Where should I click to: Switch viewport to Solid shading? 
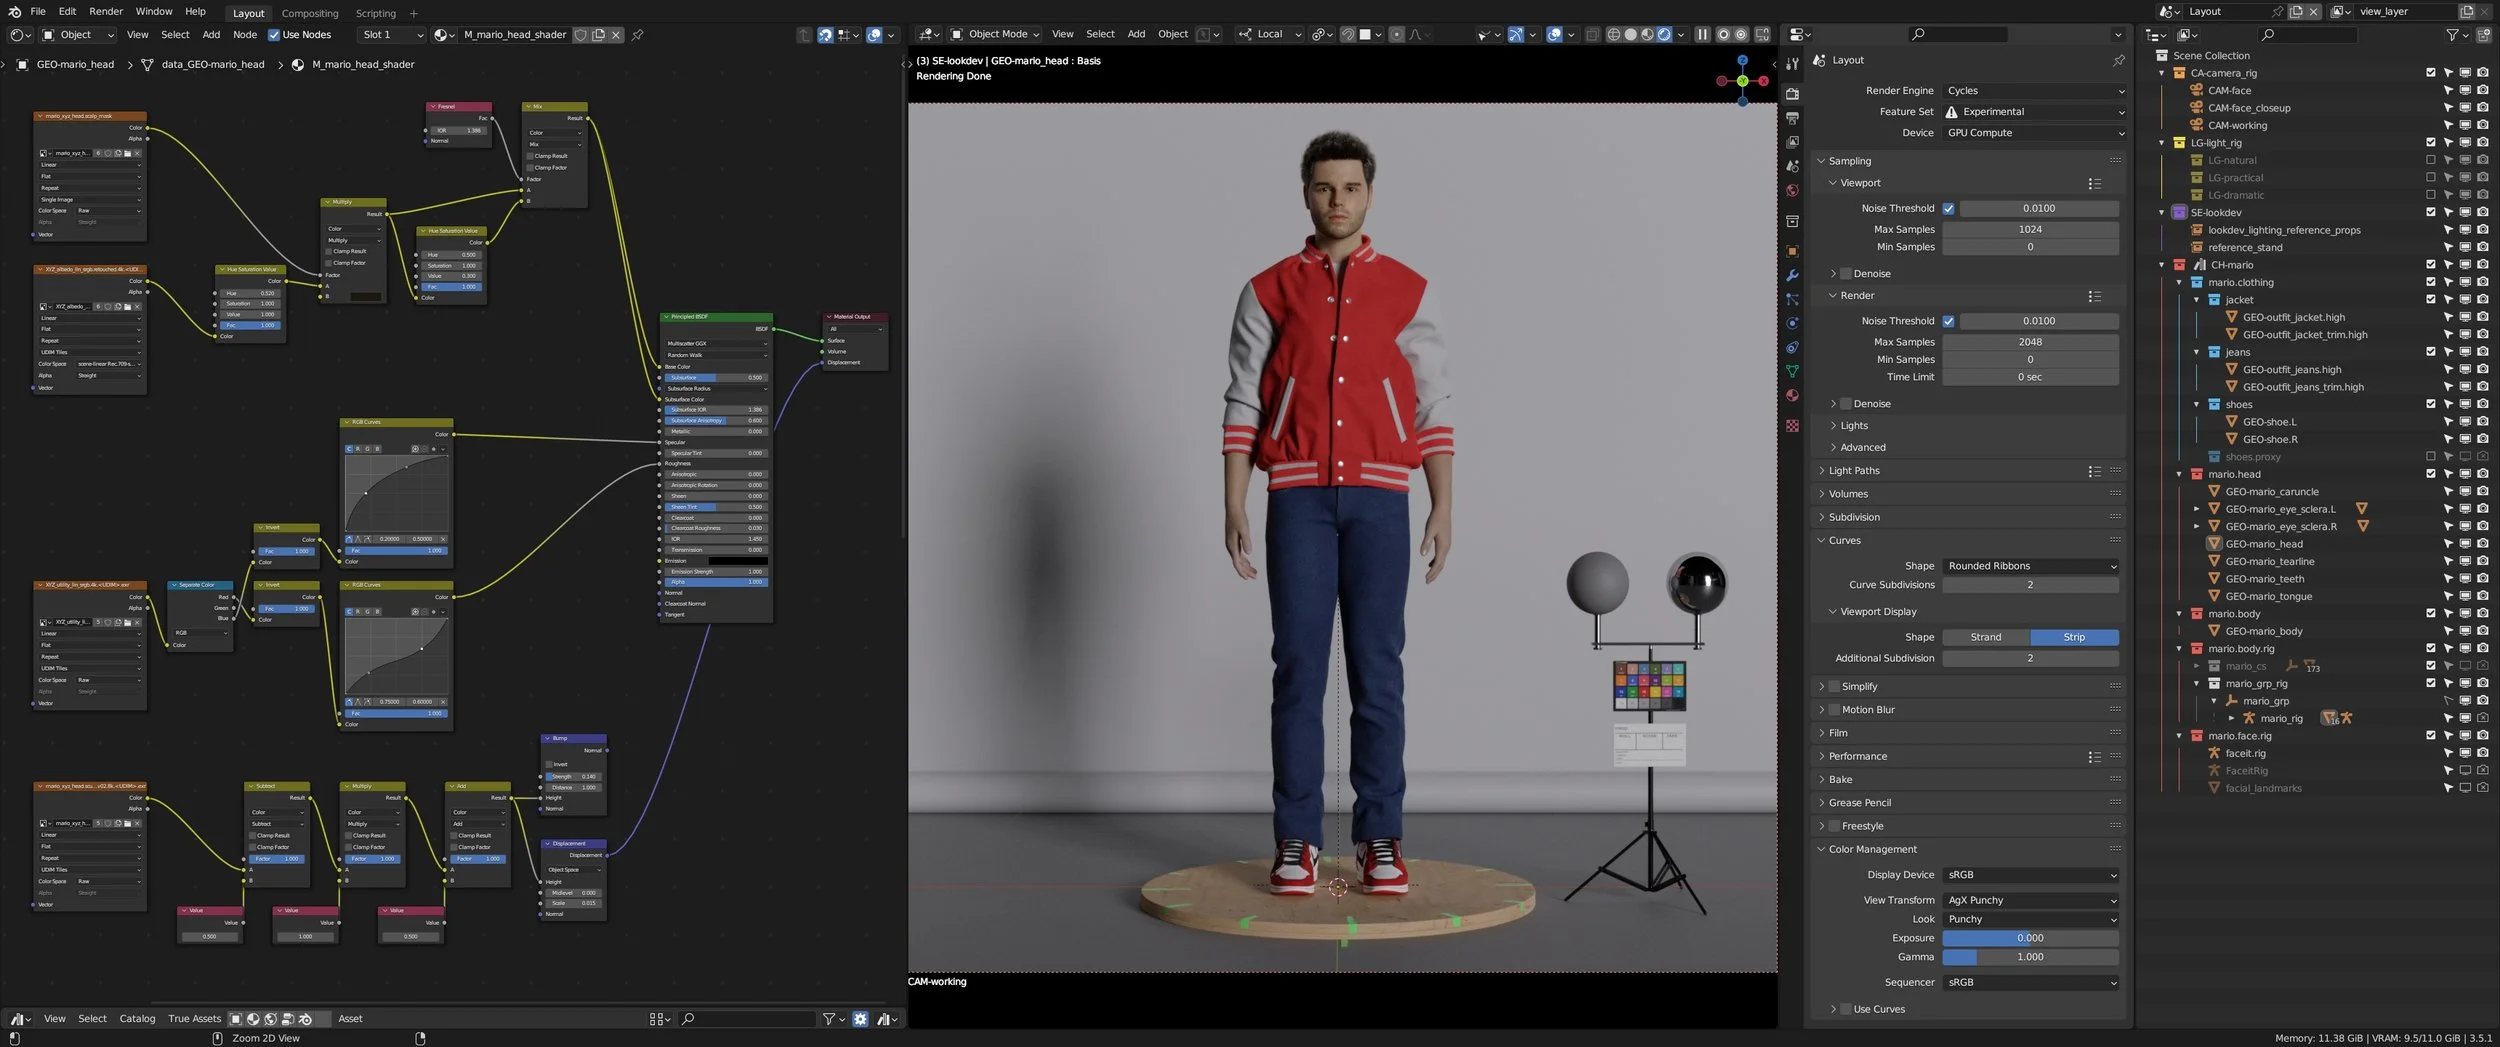[x=1630, y=34]
